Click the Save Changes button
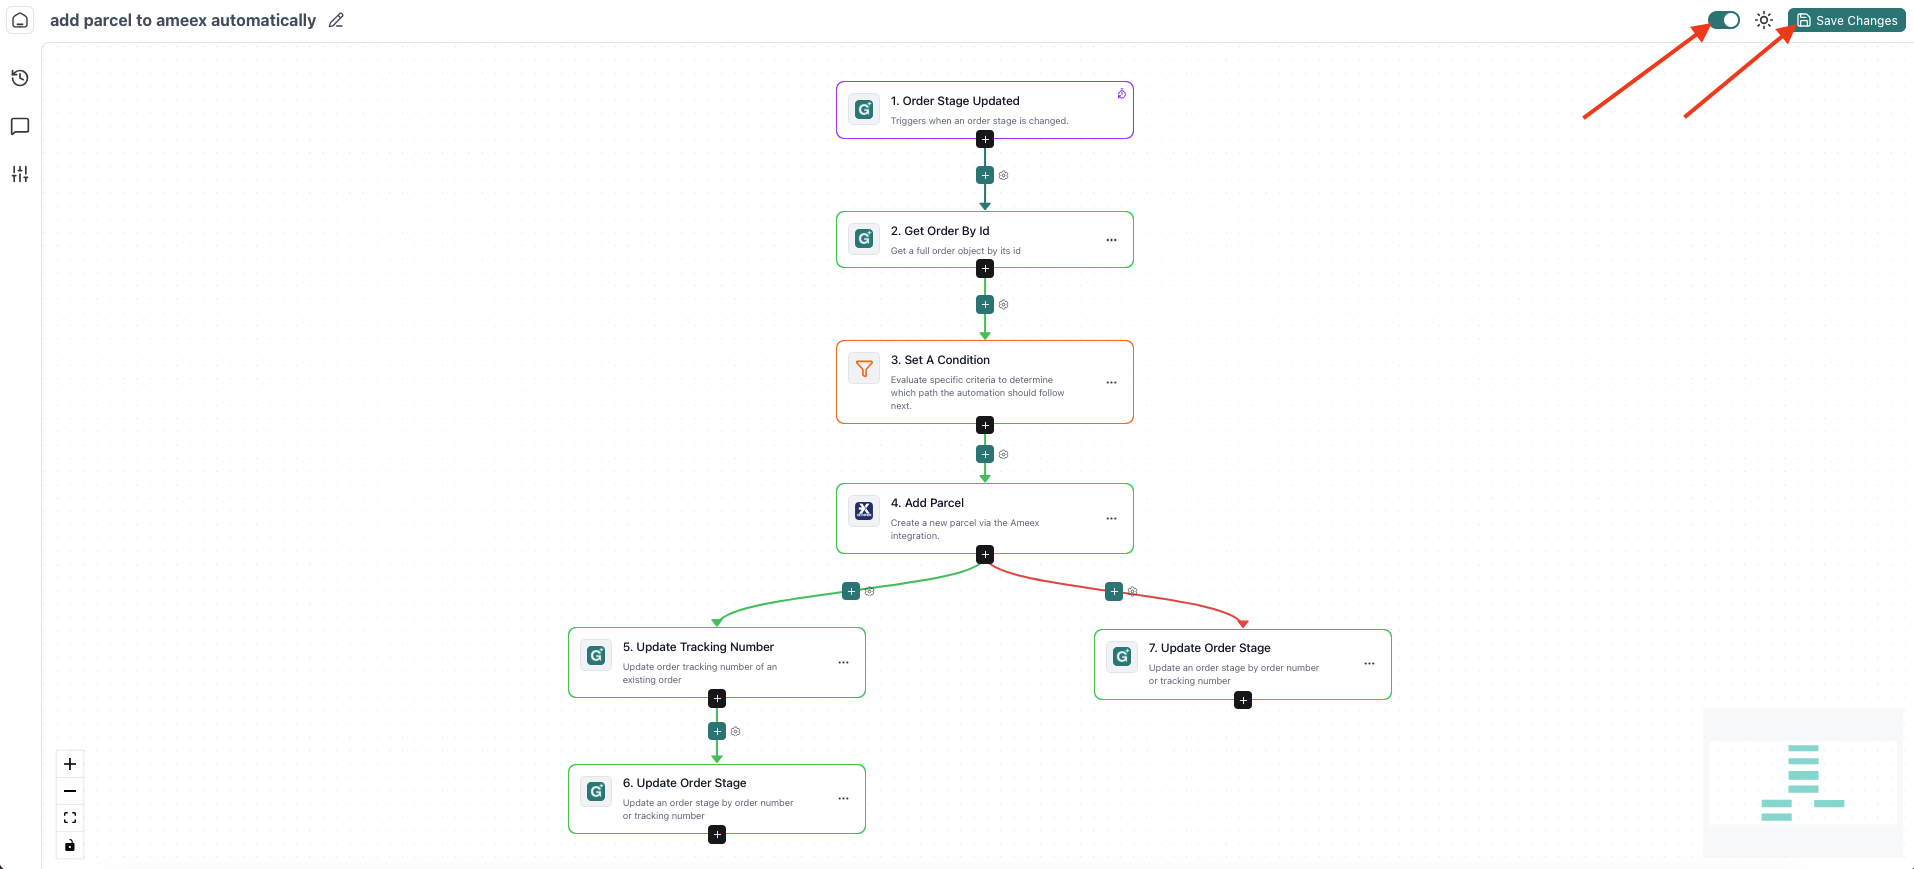The image size is (1914, 869). pyautogui.click(x=1847, y=20)
